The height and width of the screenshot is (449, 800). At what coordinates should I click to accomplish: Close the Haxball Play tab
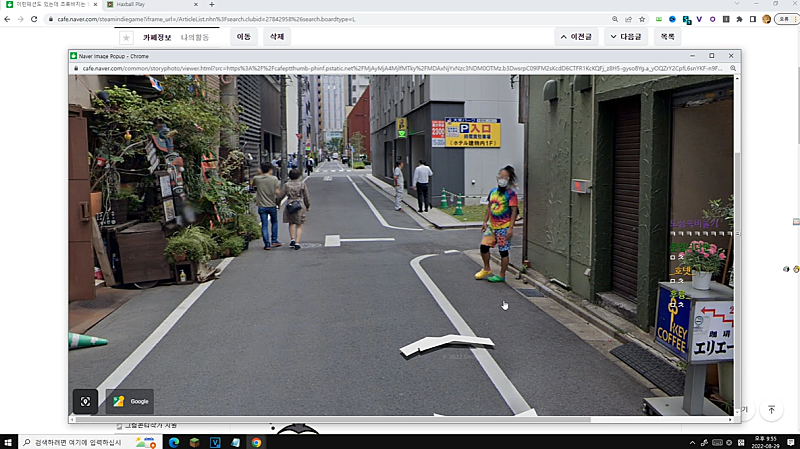click(x=196, y=4)
